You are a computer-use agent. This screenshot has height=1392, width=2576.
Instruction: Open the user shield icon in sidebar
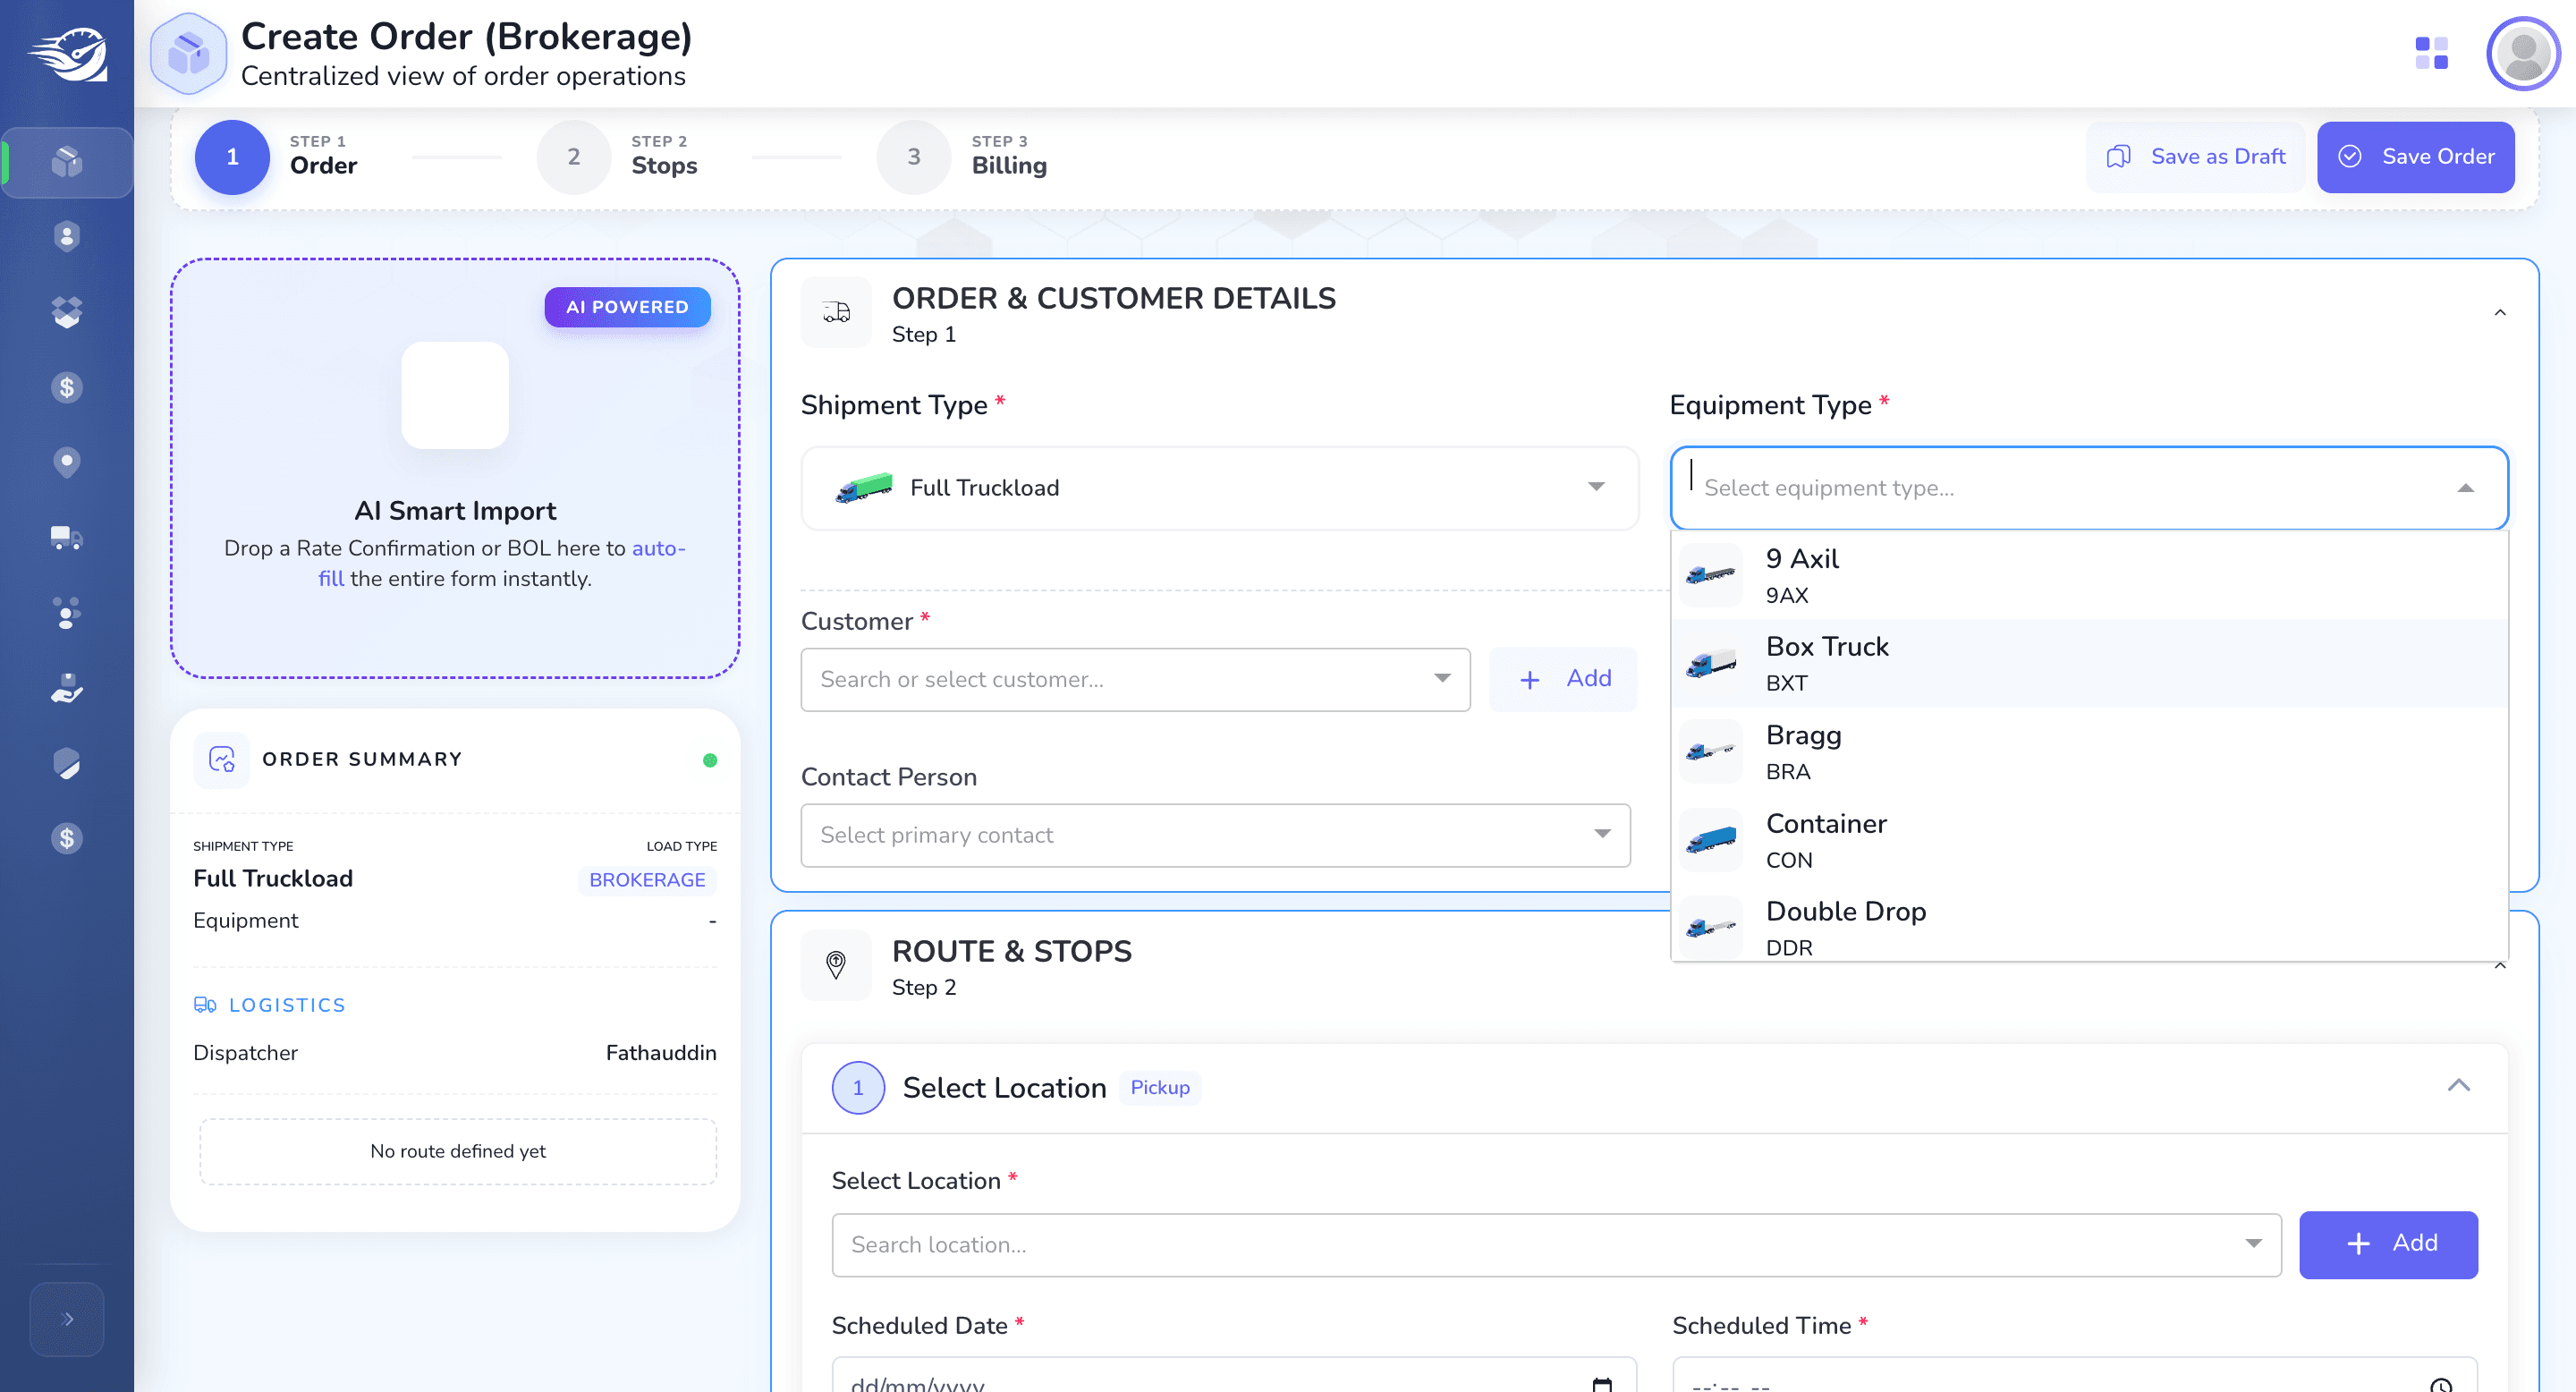tap(66, 237)
